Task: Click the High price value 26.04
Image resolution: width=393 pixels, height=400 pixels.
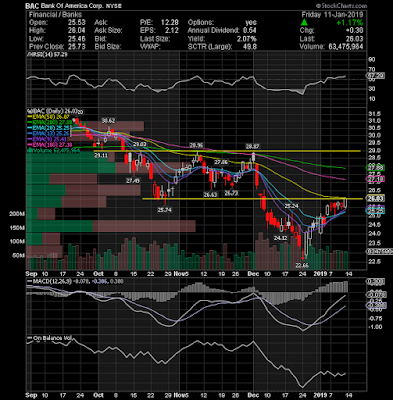Action: coord(76,31)
